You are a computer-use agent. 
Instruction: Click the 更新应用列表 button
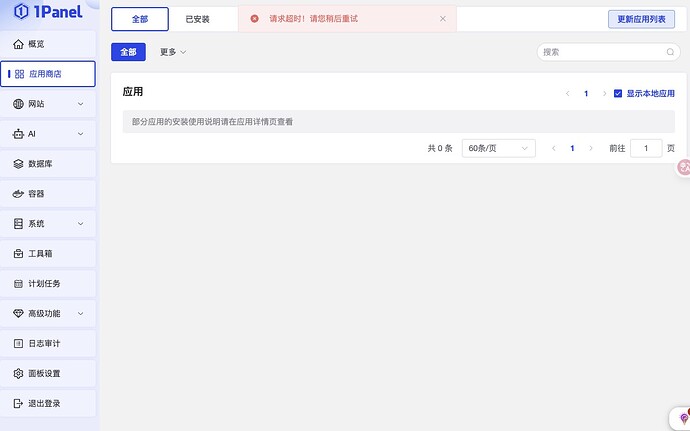point(641,19)
